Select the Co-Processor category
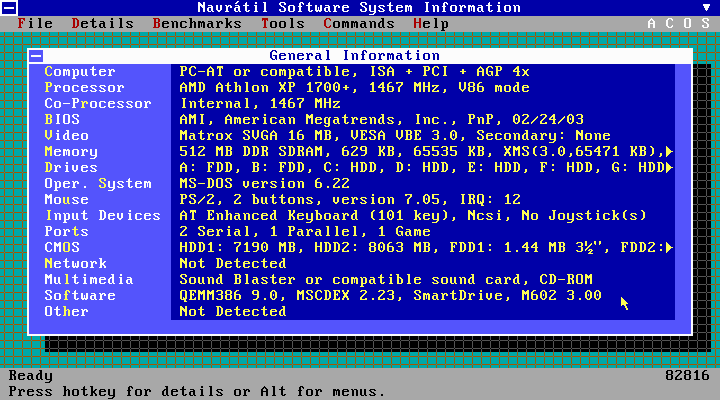Viewport: 720px width, 400px height. [x=98, y=104]
